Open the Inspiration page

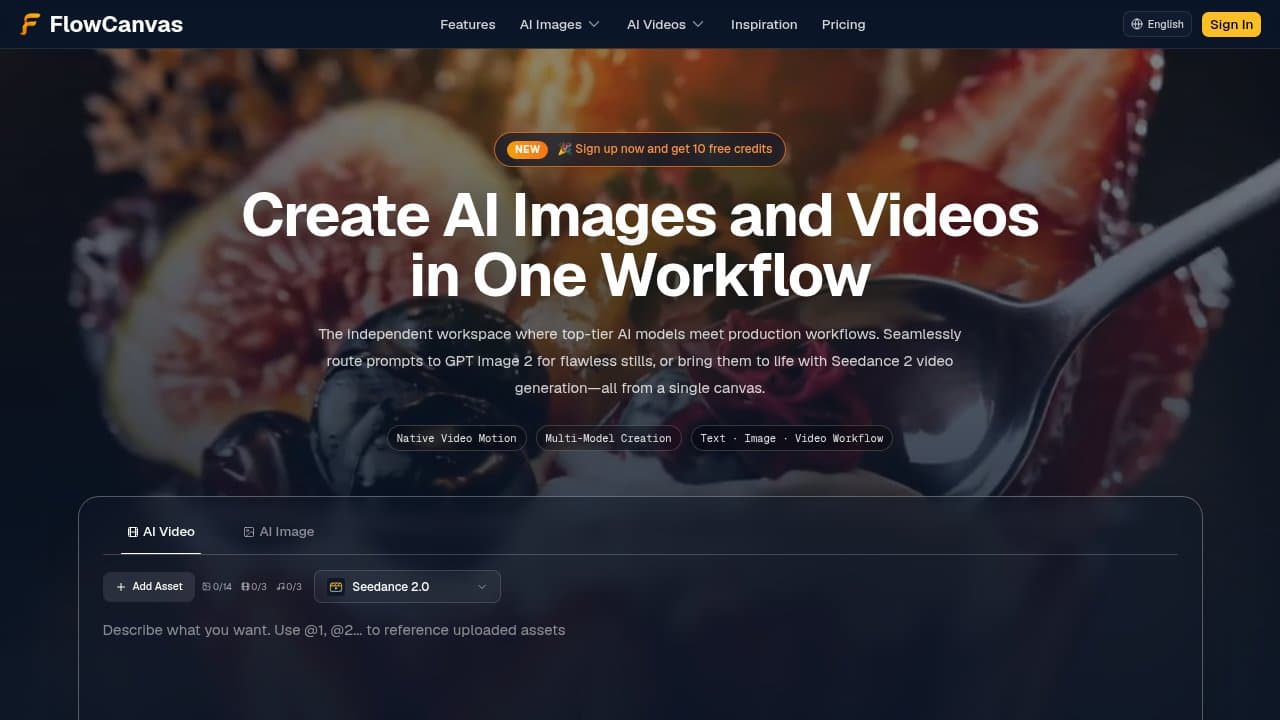(764, 24)
